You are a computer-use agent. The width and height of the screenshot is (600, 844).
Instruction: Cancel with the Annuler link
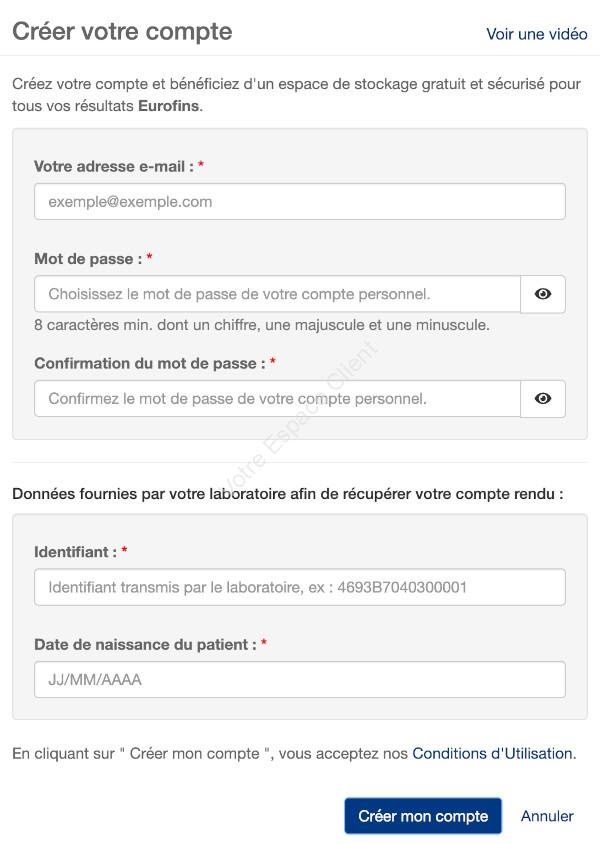coord(547,816)
